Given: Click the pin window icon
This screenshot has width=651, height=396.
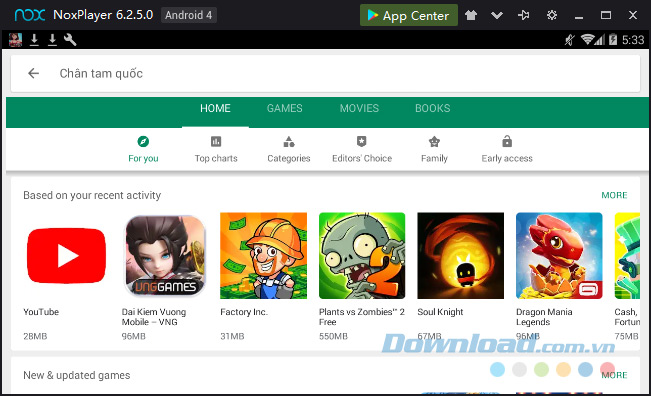Looking at the screenshot, I should [524, 15].
